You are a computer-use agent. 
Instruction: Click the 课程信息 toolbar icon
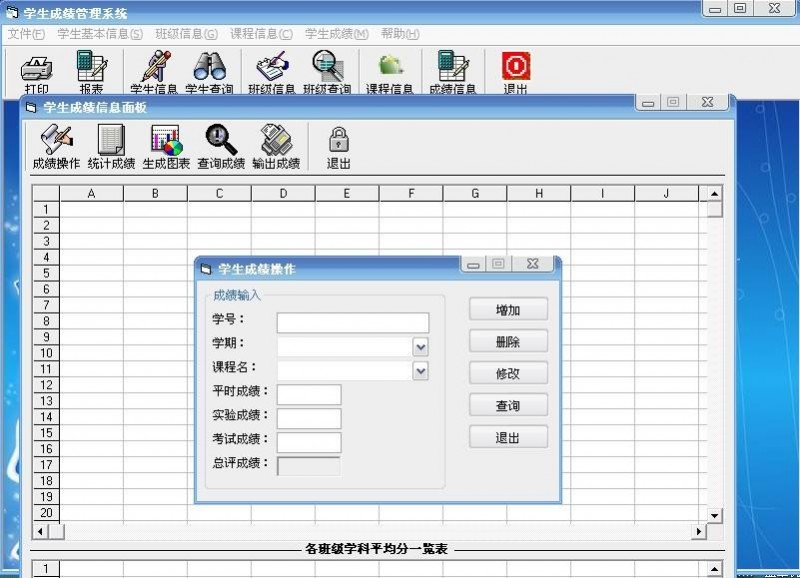tap(389, 70)
